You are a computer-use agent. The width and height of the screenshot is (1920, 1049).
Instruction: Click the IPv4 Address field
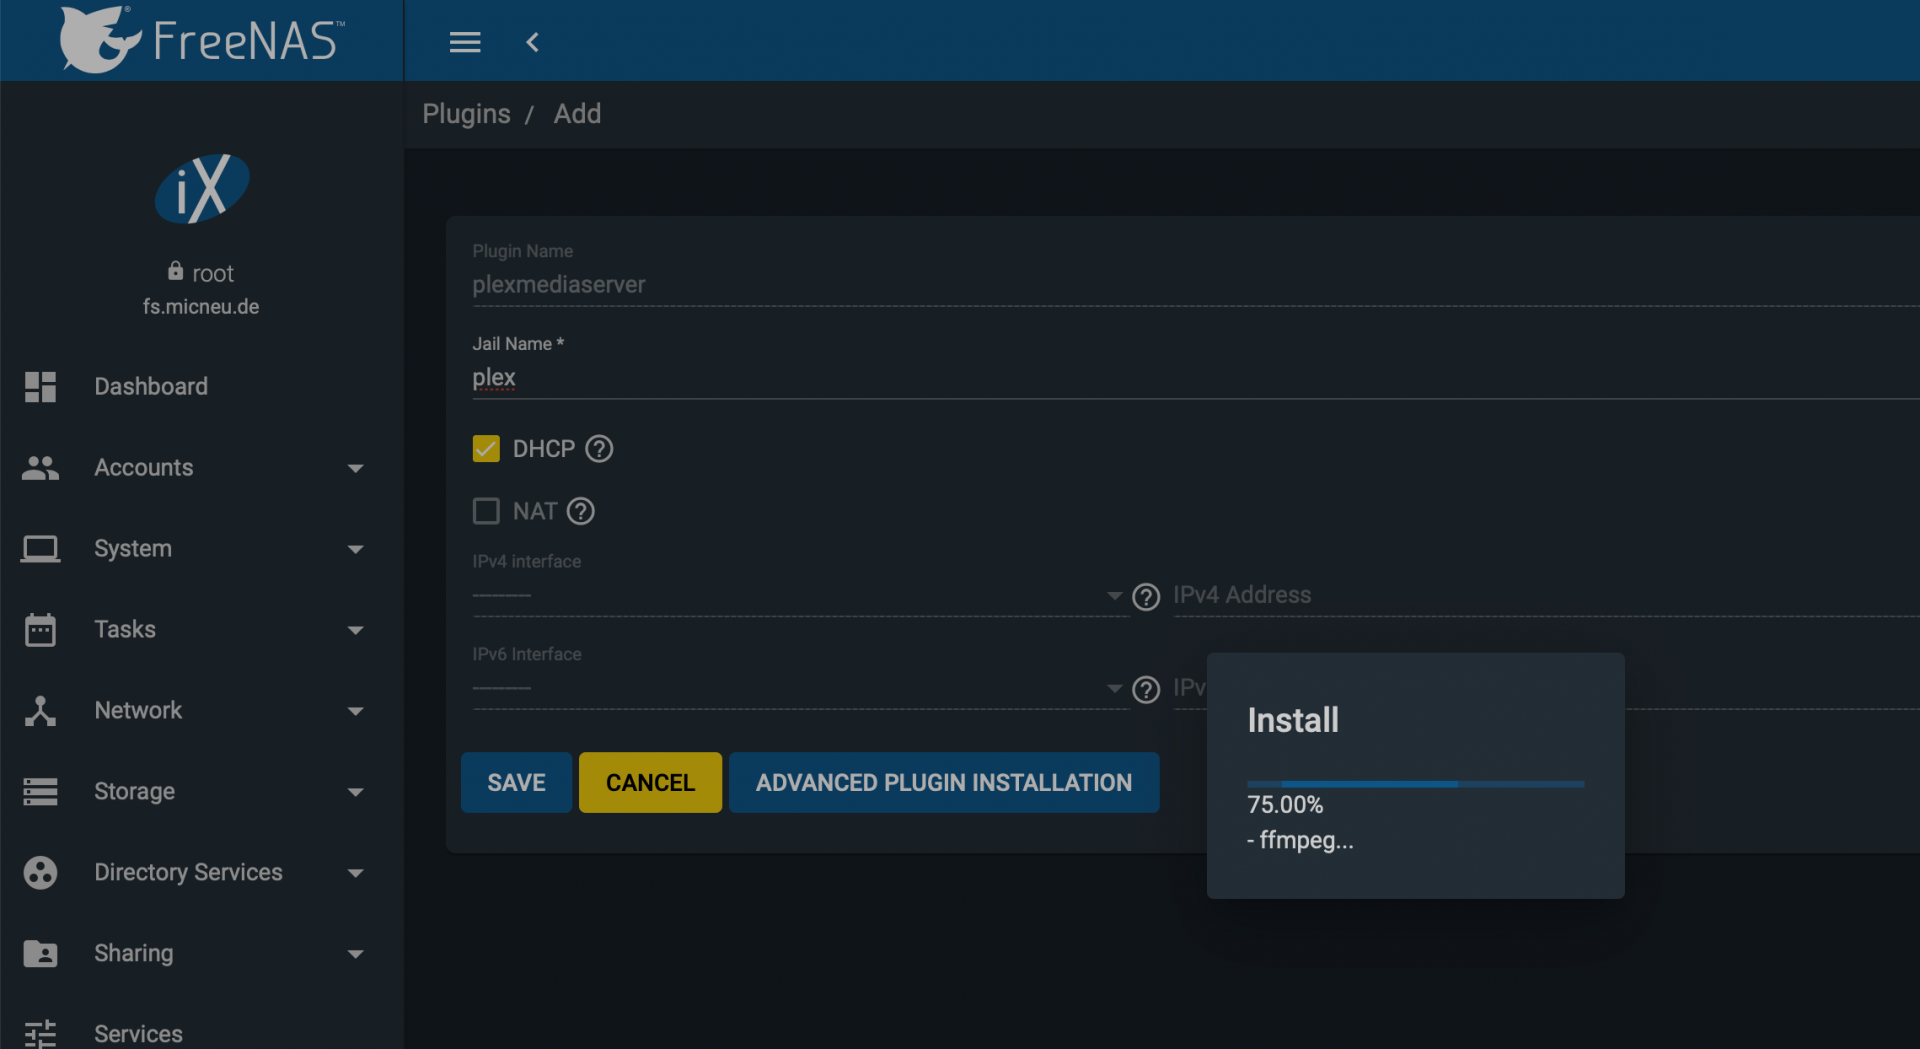pyautogui.click(x=1546, y=595)
